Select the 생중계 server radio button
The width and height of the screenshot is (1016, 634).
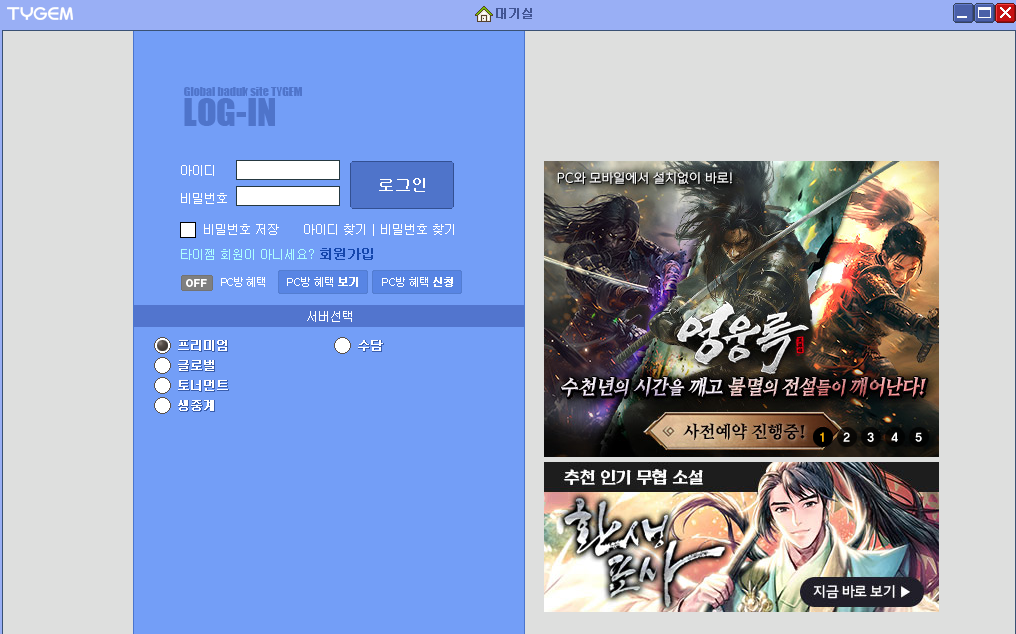(x=162, y=406)
